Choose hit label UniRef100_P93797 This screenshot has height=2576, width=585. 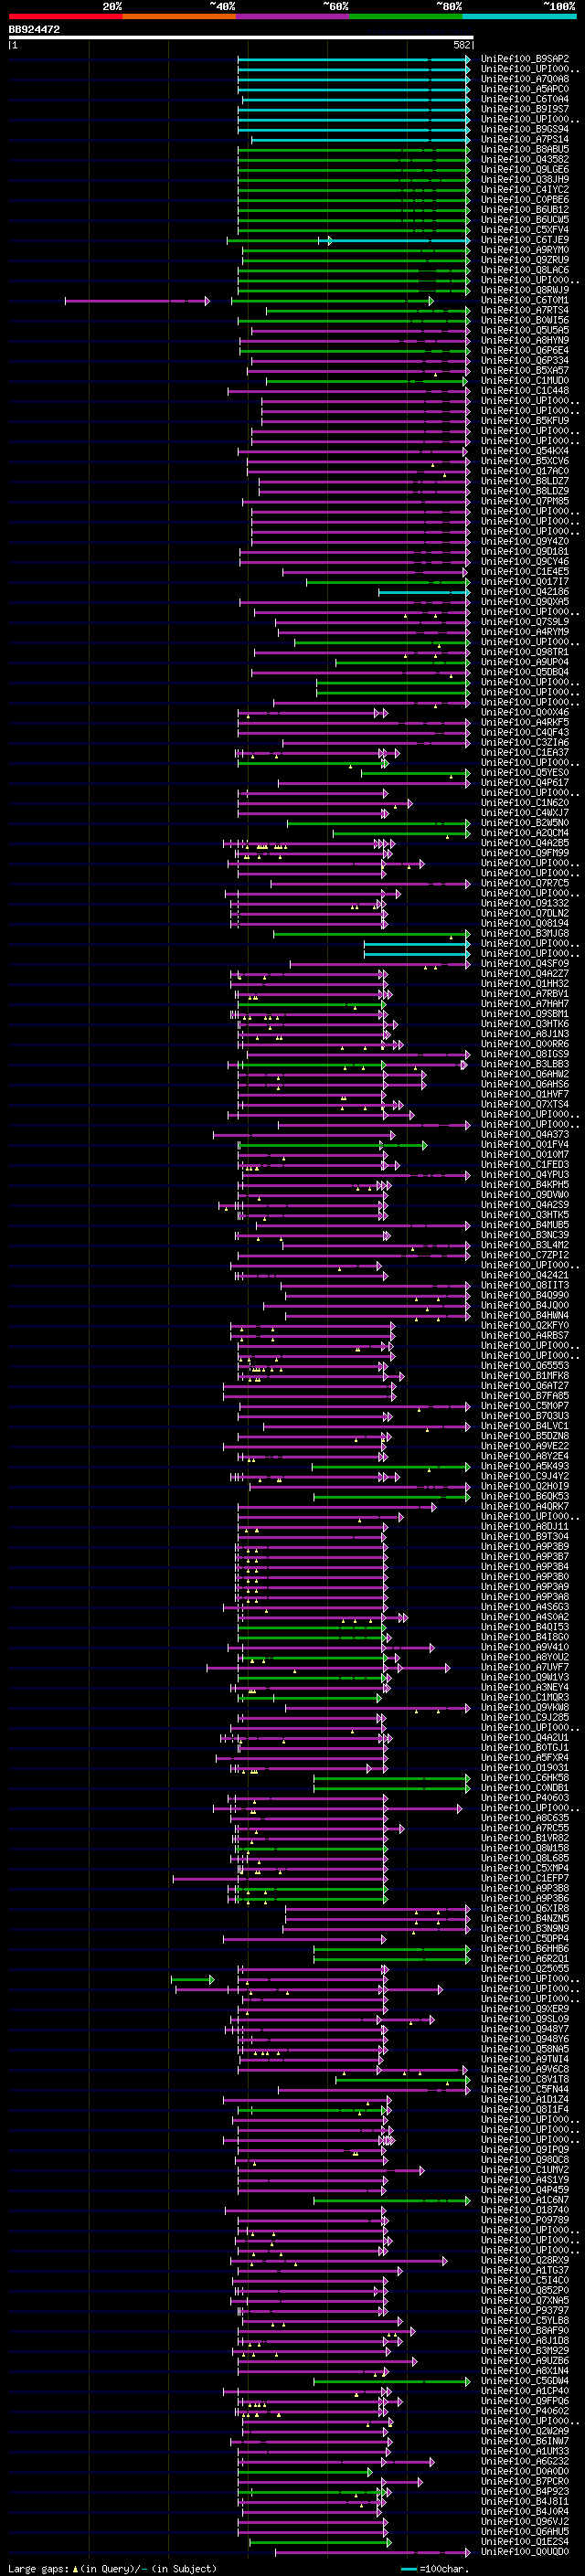(x=525, y=2310)
